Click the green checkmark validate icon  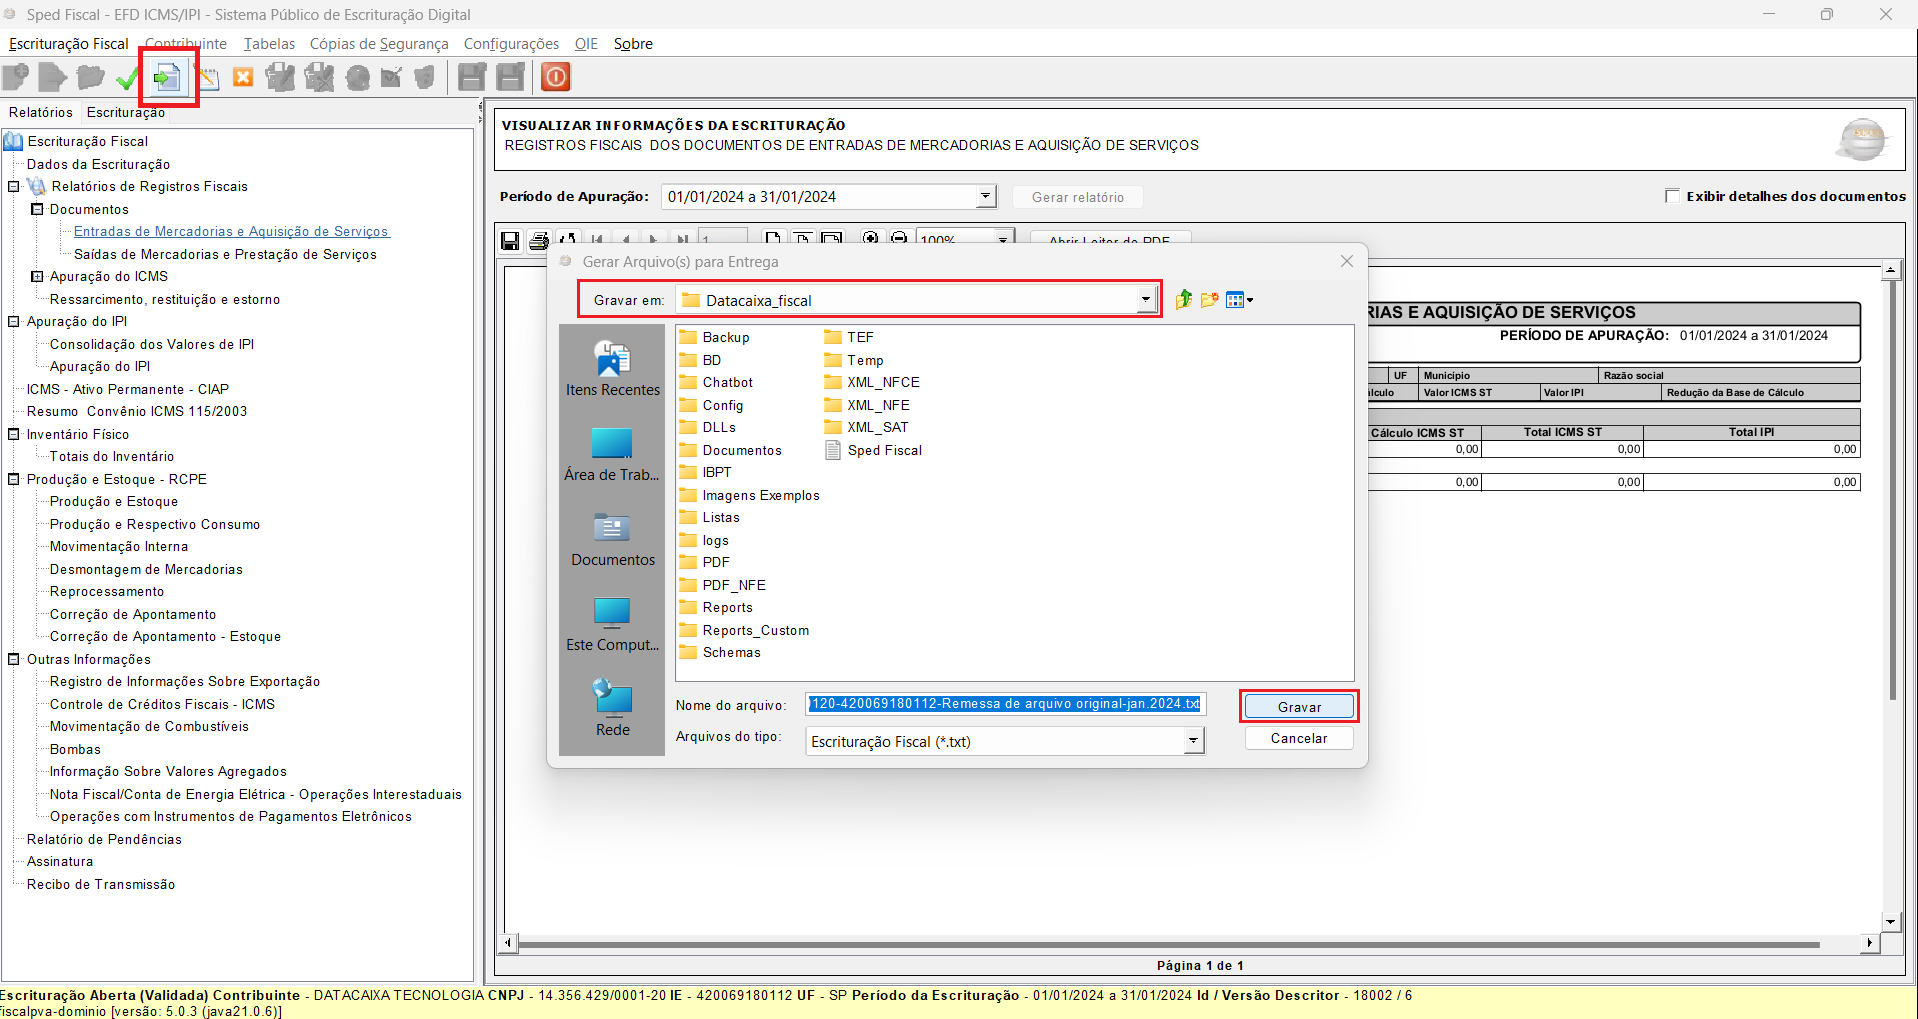127,77
